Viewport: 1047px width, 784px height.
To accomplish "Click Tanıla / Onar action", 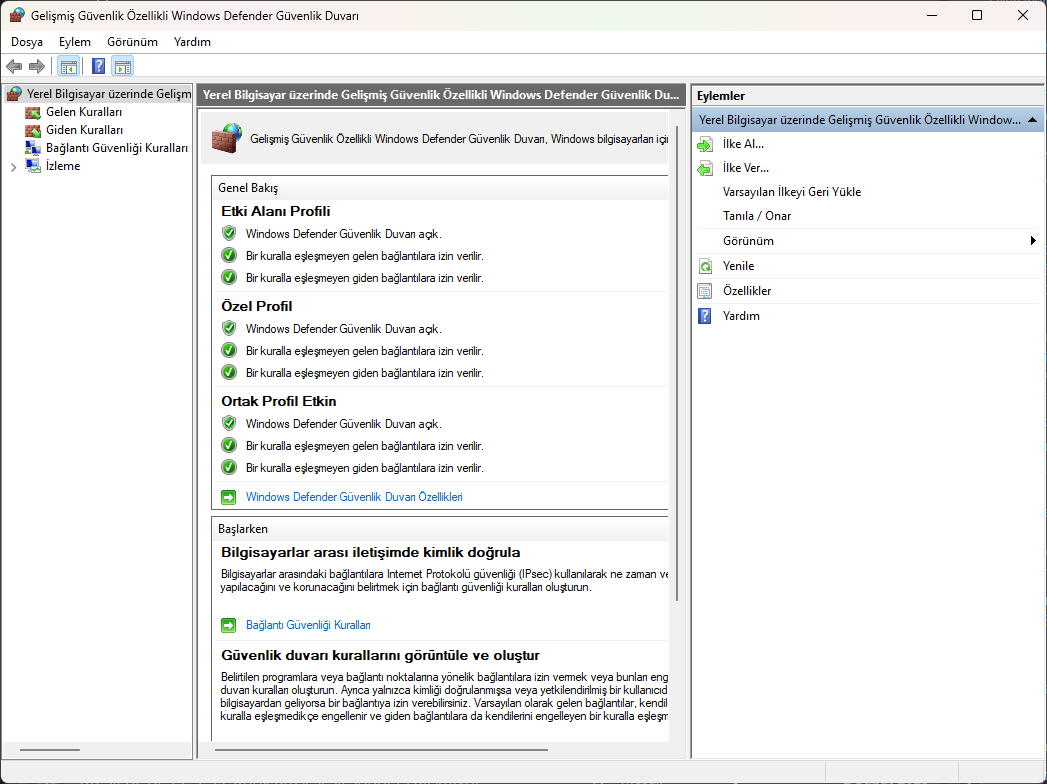I will point(757,216).
